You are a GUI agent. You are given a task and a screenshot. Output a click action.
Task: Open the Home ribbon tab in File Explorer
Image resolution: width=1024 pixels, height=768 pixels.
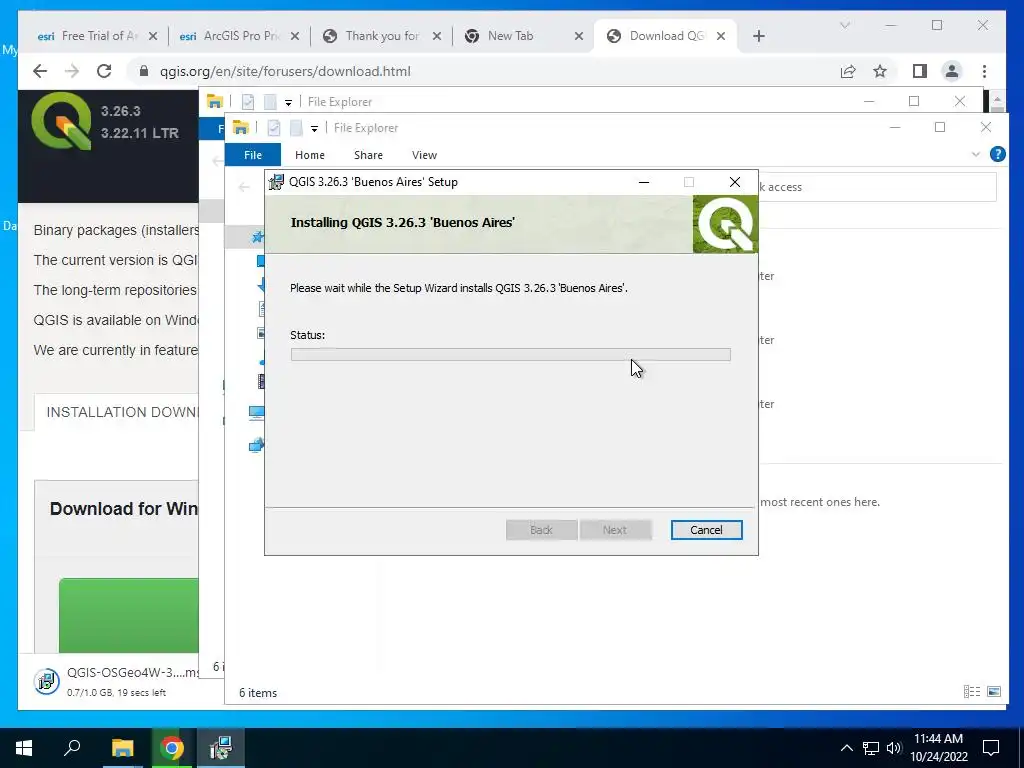point(310,155)
